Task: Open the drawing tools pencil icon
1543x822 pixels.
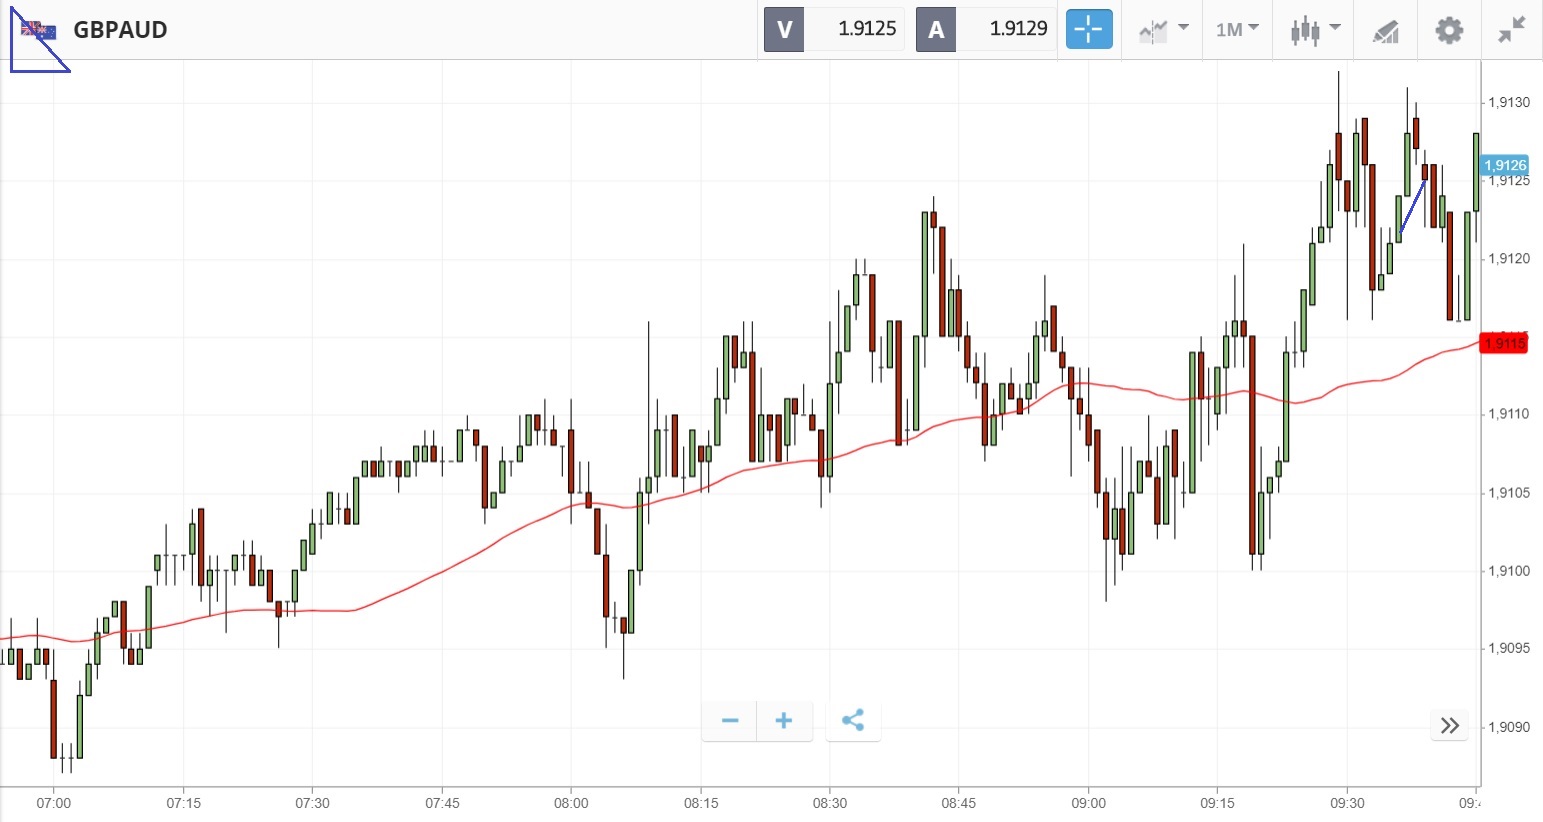Action: tap(1385, 31)
